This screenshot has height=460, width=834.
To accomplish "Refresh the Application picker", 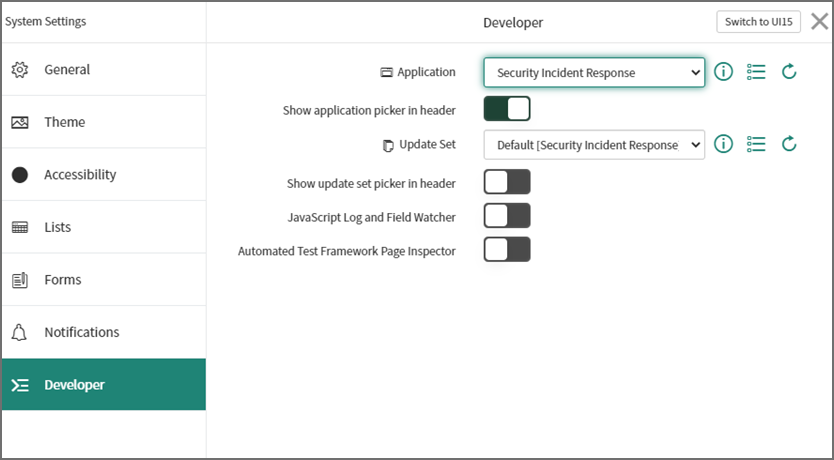I will [789, 72].
